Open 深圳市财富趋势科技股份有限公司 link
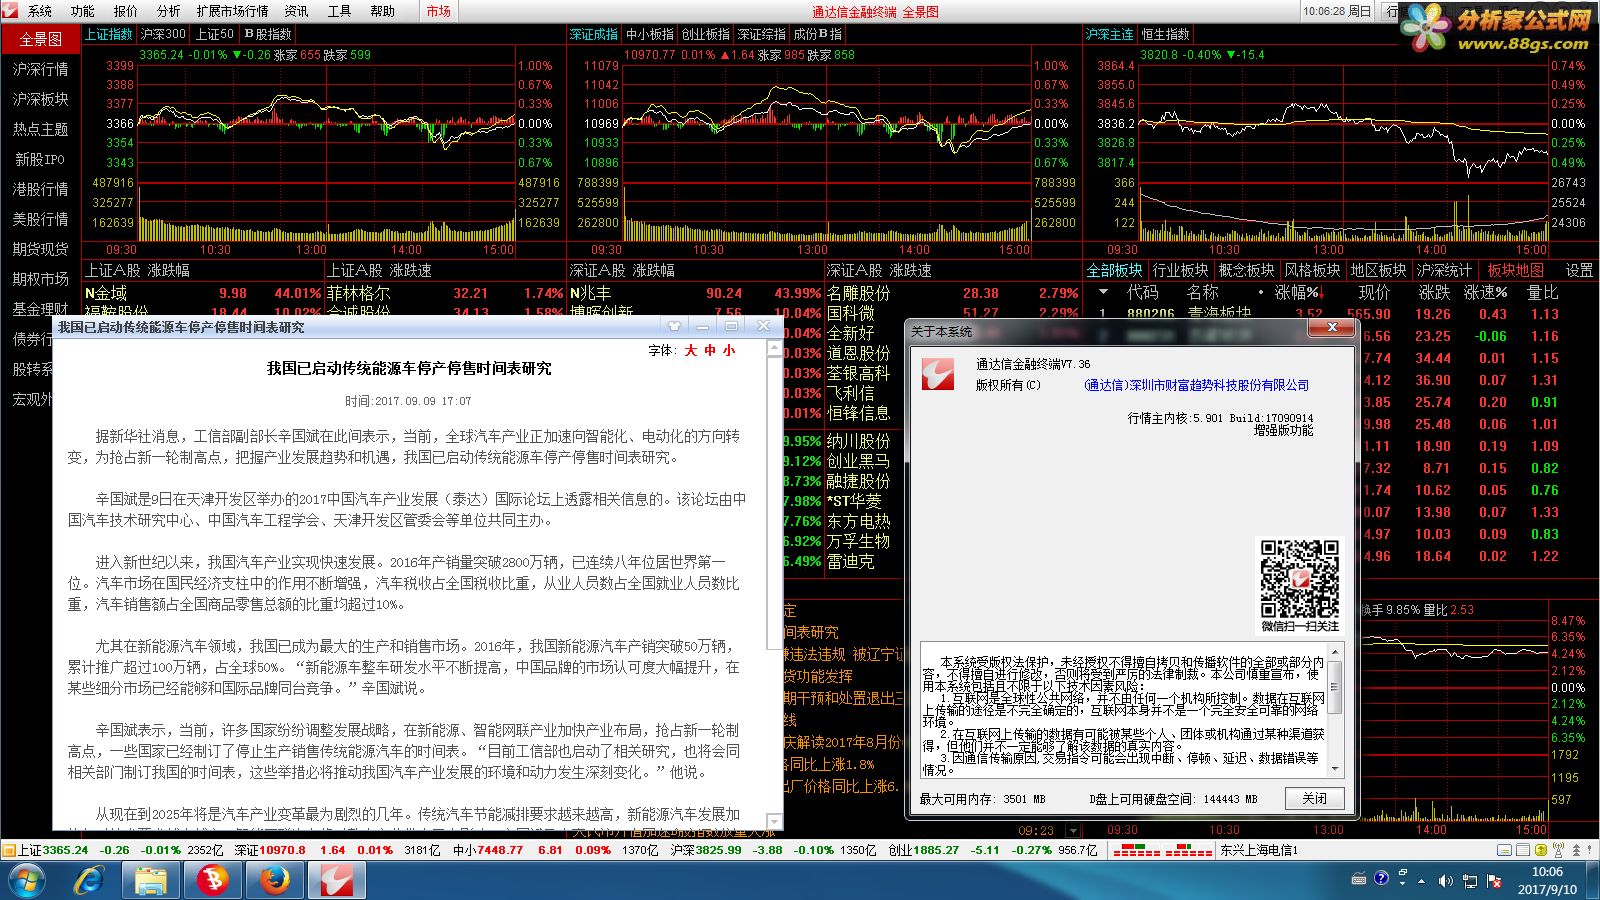 tap(1196, 385)
